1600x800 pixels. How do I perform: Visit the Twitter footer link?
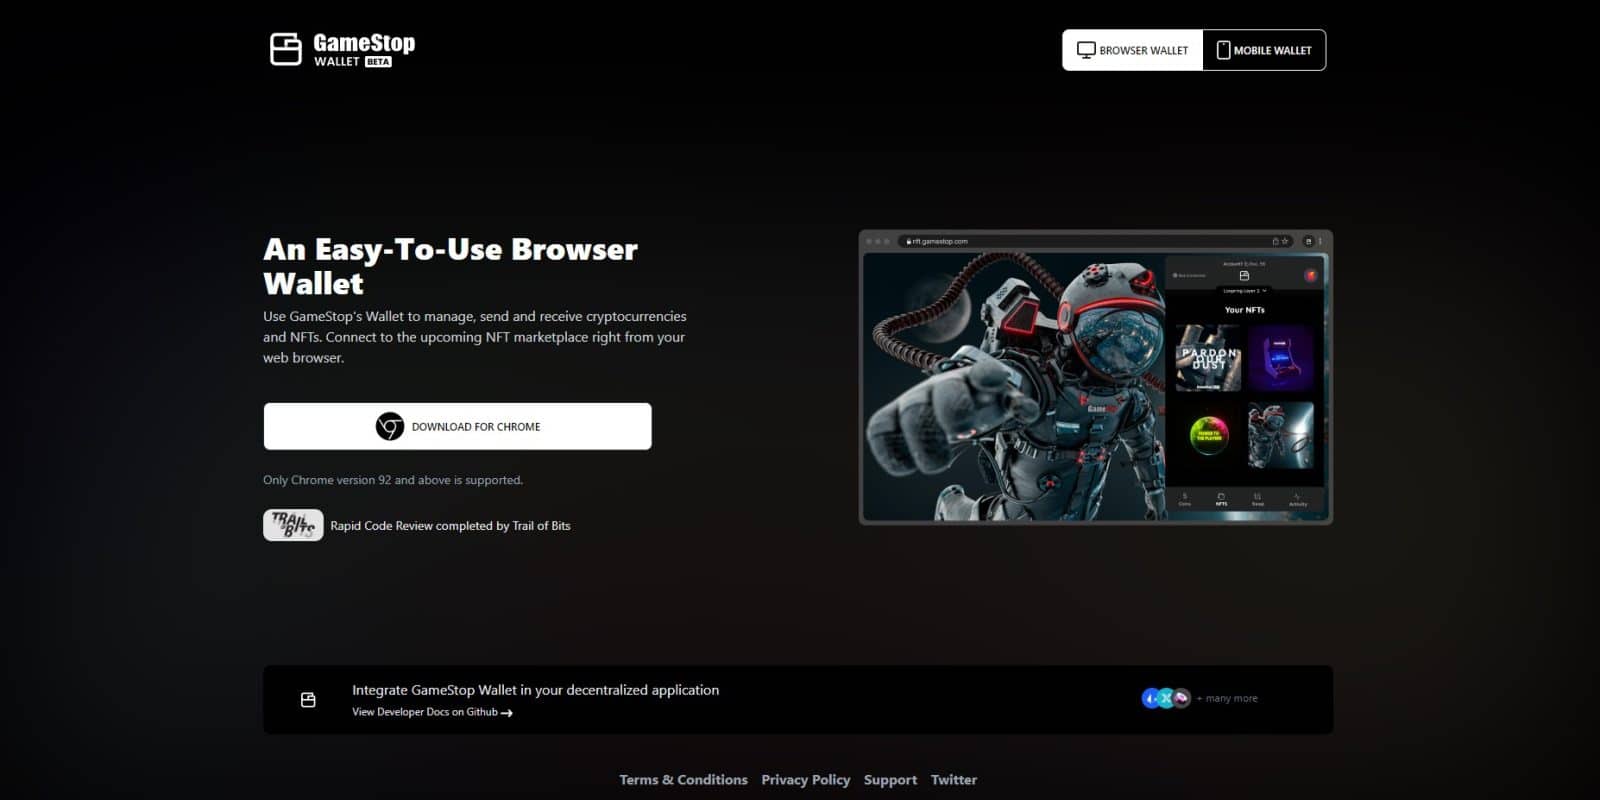(x=953, y=780)
